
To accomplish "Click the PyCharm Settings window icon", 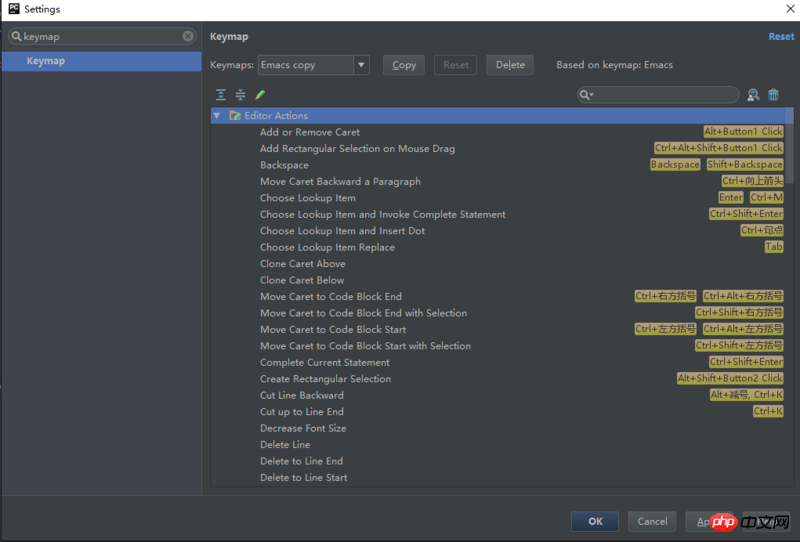I will coord(14,9).
